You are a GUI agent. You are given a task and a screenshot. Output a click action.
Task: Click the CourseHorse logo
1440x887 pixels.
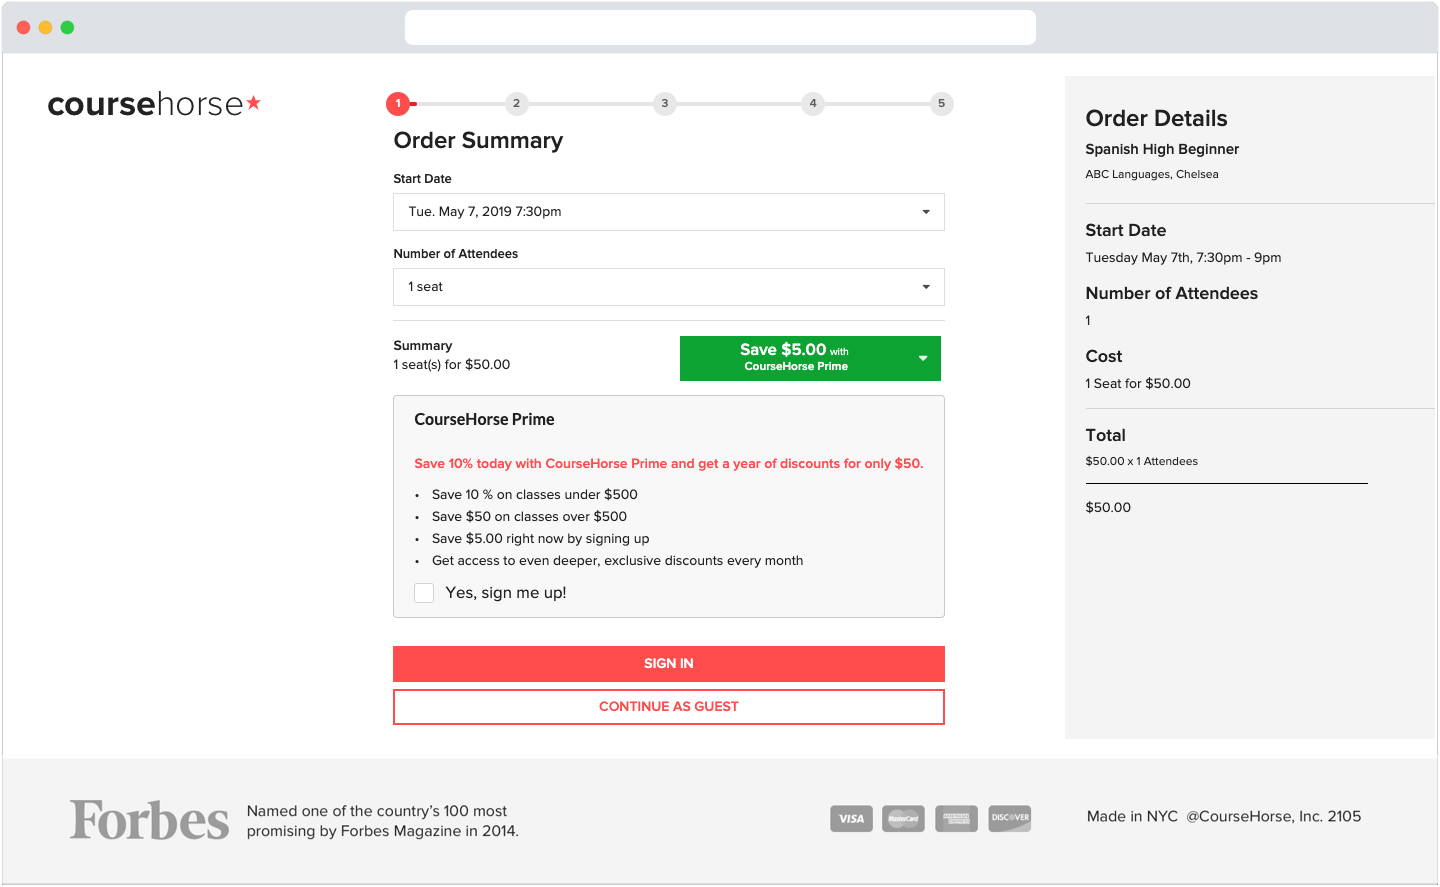pyautogui.click(x=154, y=104)
